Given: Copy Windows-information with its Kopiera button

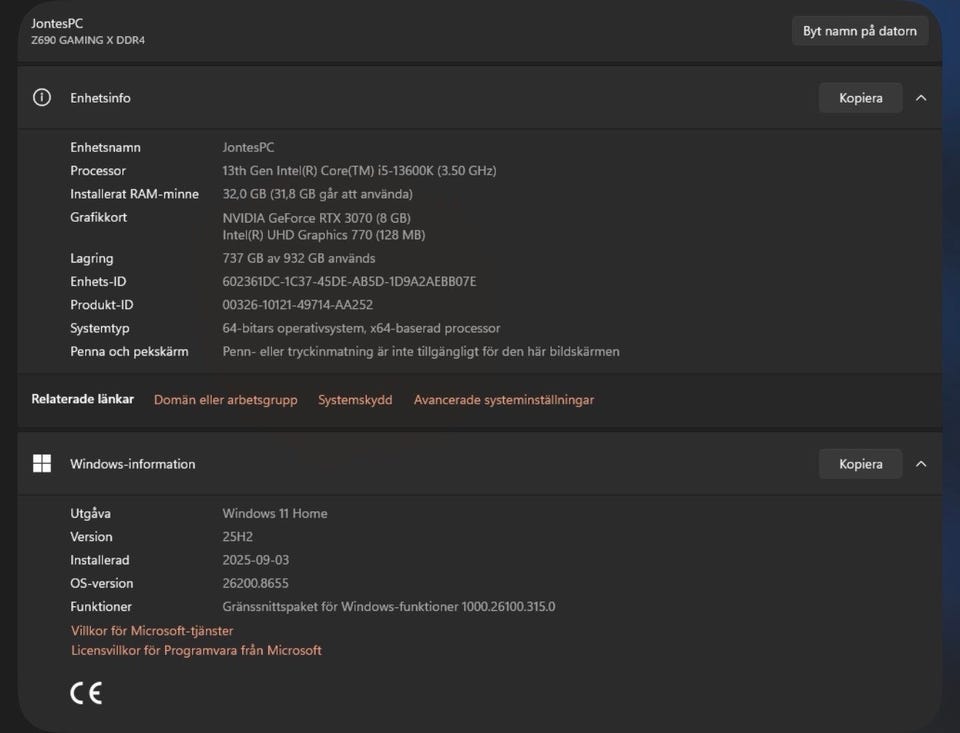Looking at the screenshot, I should click(x=860, y=464).
